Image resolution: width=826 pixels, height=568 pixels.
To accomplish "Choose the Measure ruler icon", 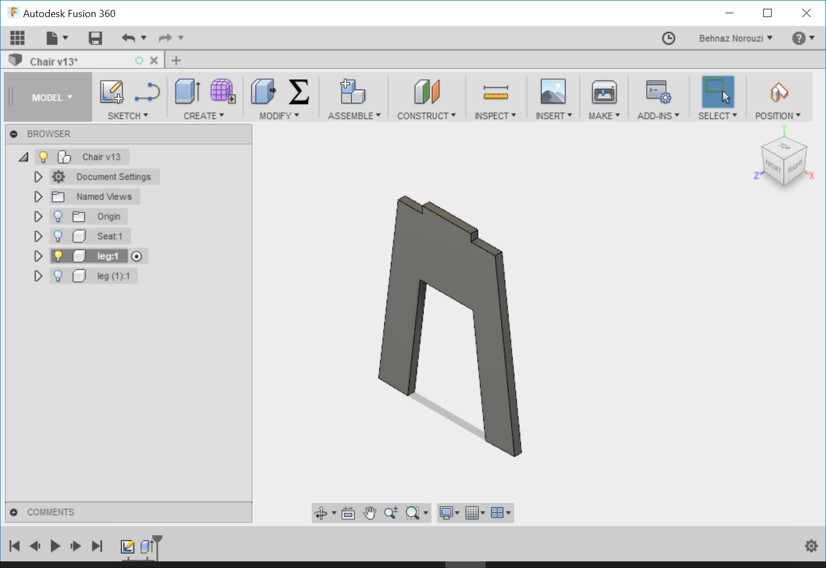I will click(496, 93).
